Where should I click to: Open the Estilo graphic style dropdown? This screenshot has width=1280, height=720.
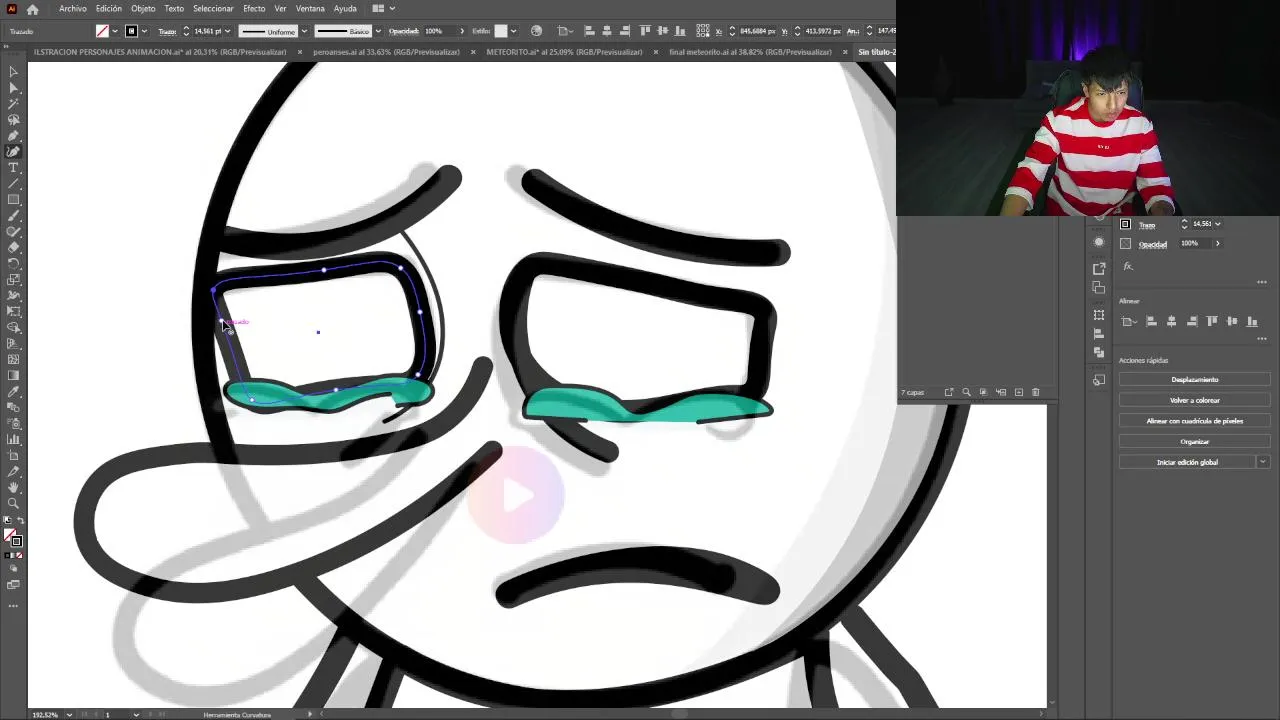515,31
